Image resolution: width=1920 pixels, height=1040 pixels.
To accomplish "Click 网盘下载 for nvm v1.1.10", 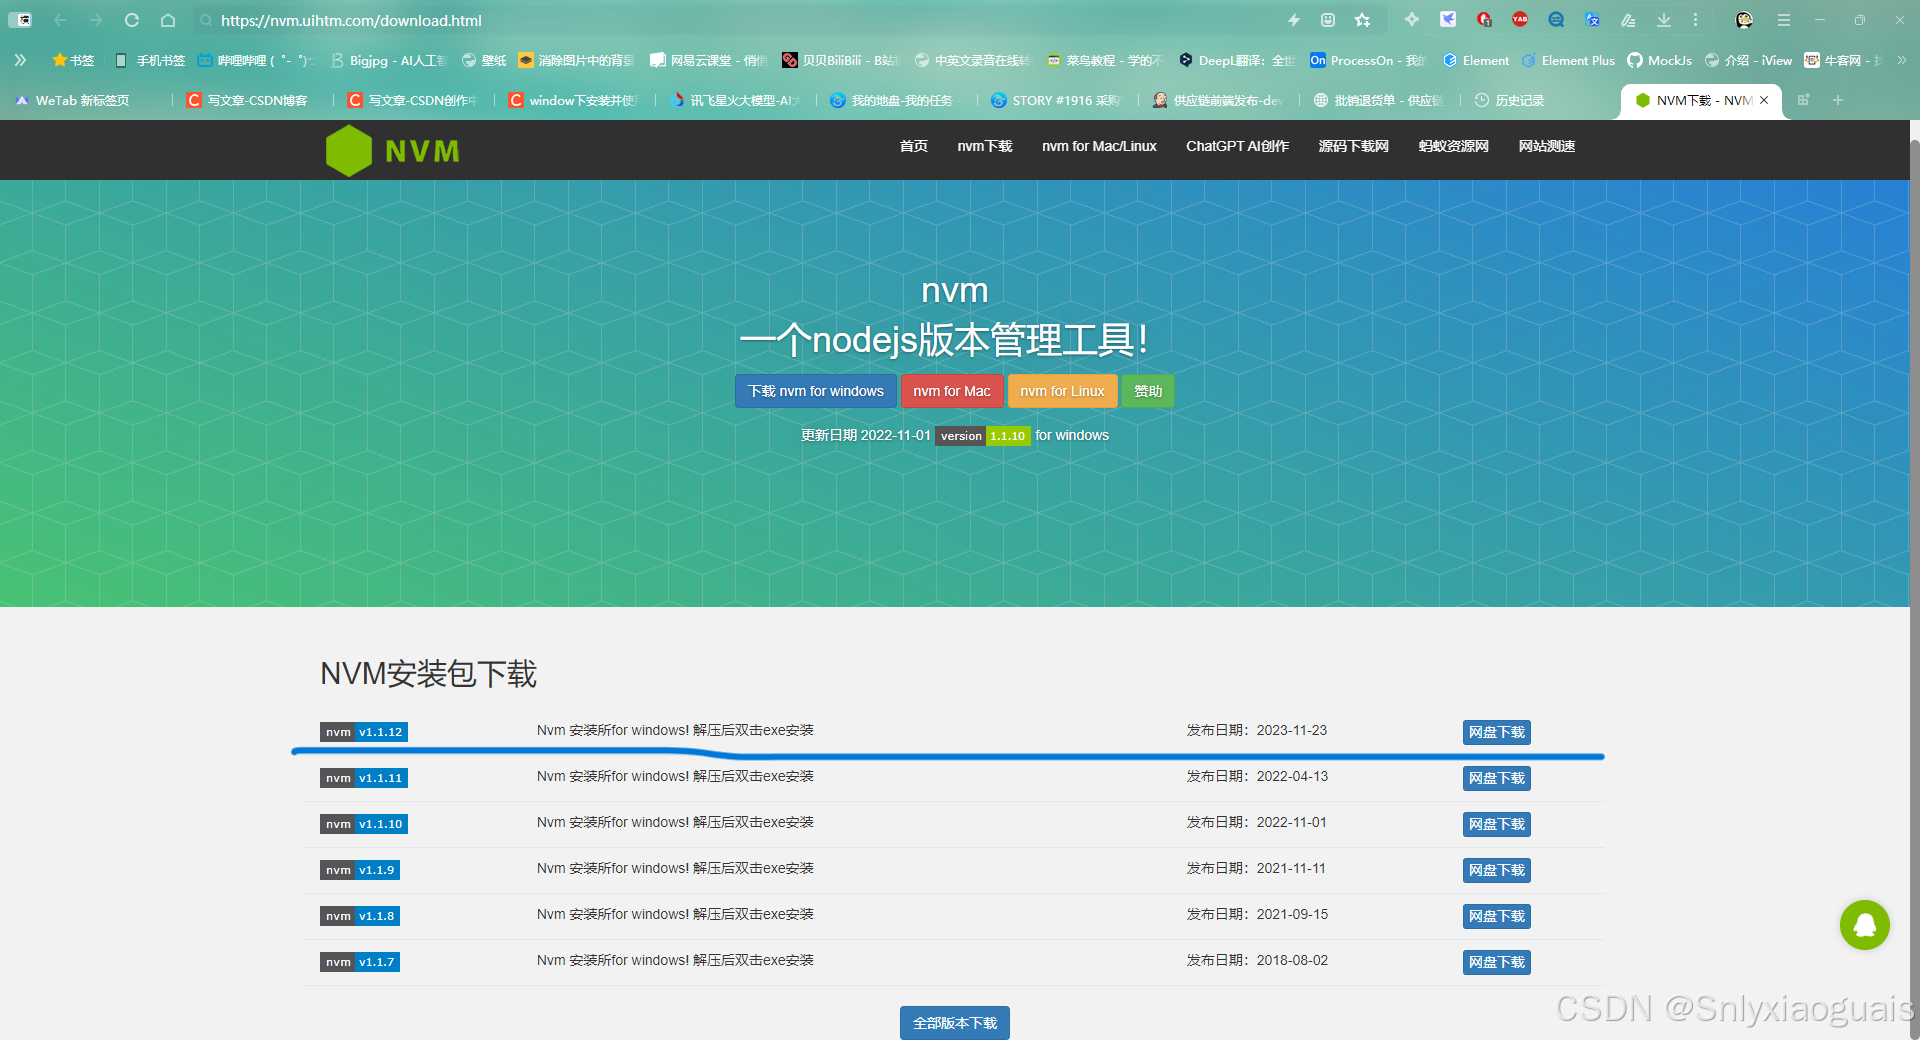I will 1496,824.
